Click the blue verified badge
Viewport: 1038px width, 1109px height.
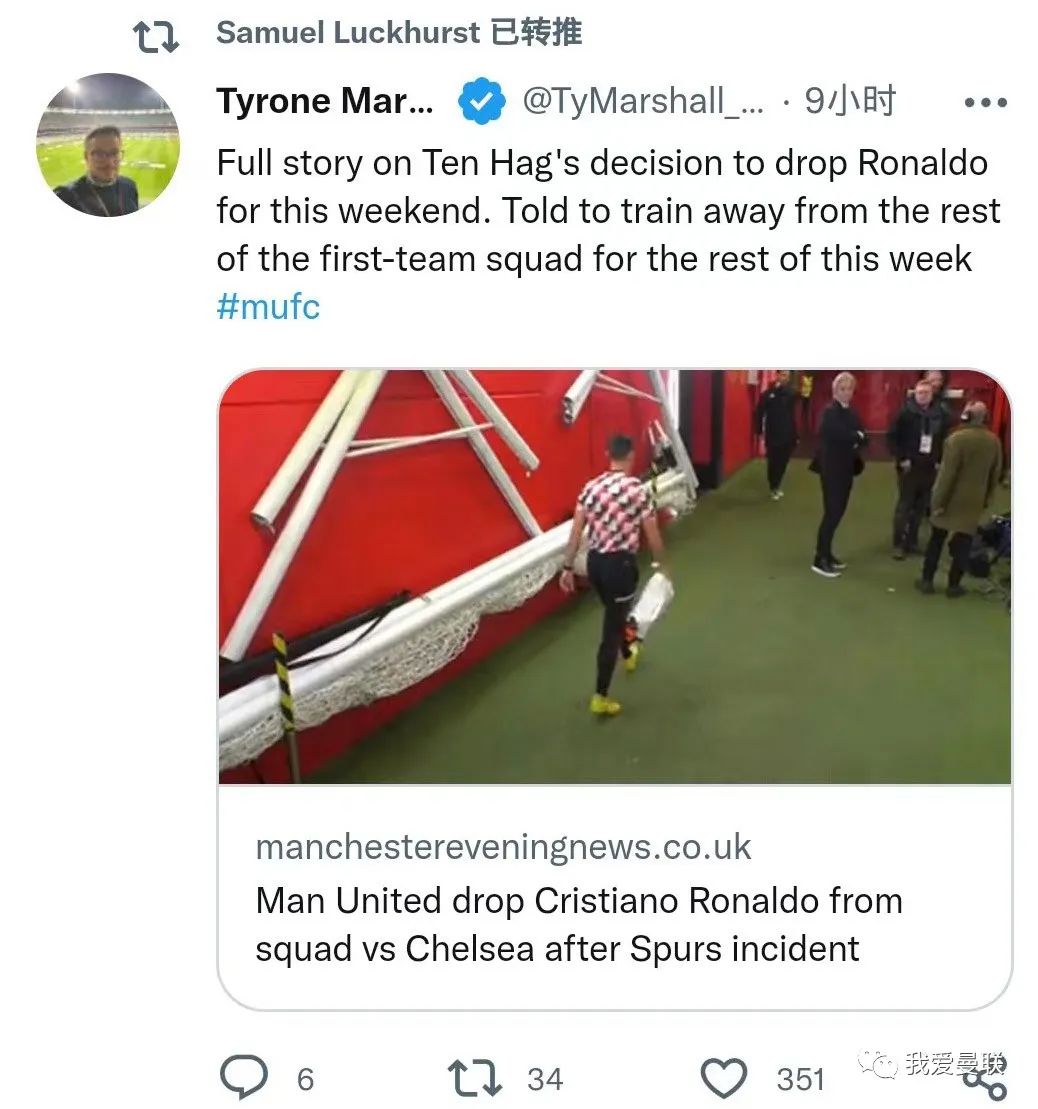pyautogui.click(x=481, y=101)
